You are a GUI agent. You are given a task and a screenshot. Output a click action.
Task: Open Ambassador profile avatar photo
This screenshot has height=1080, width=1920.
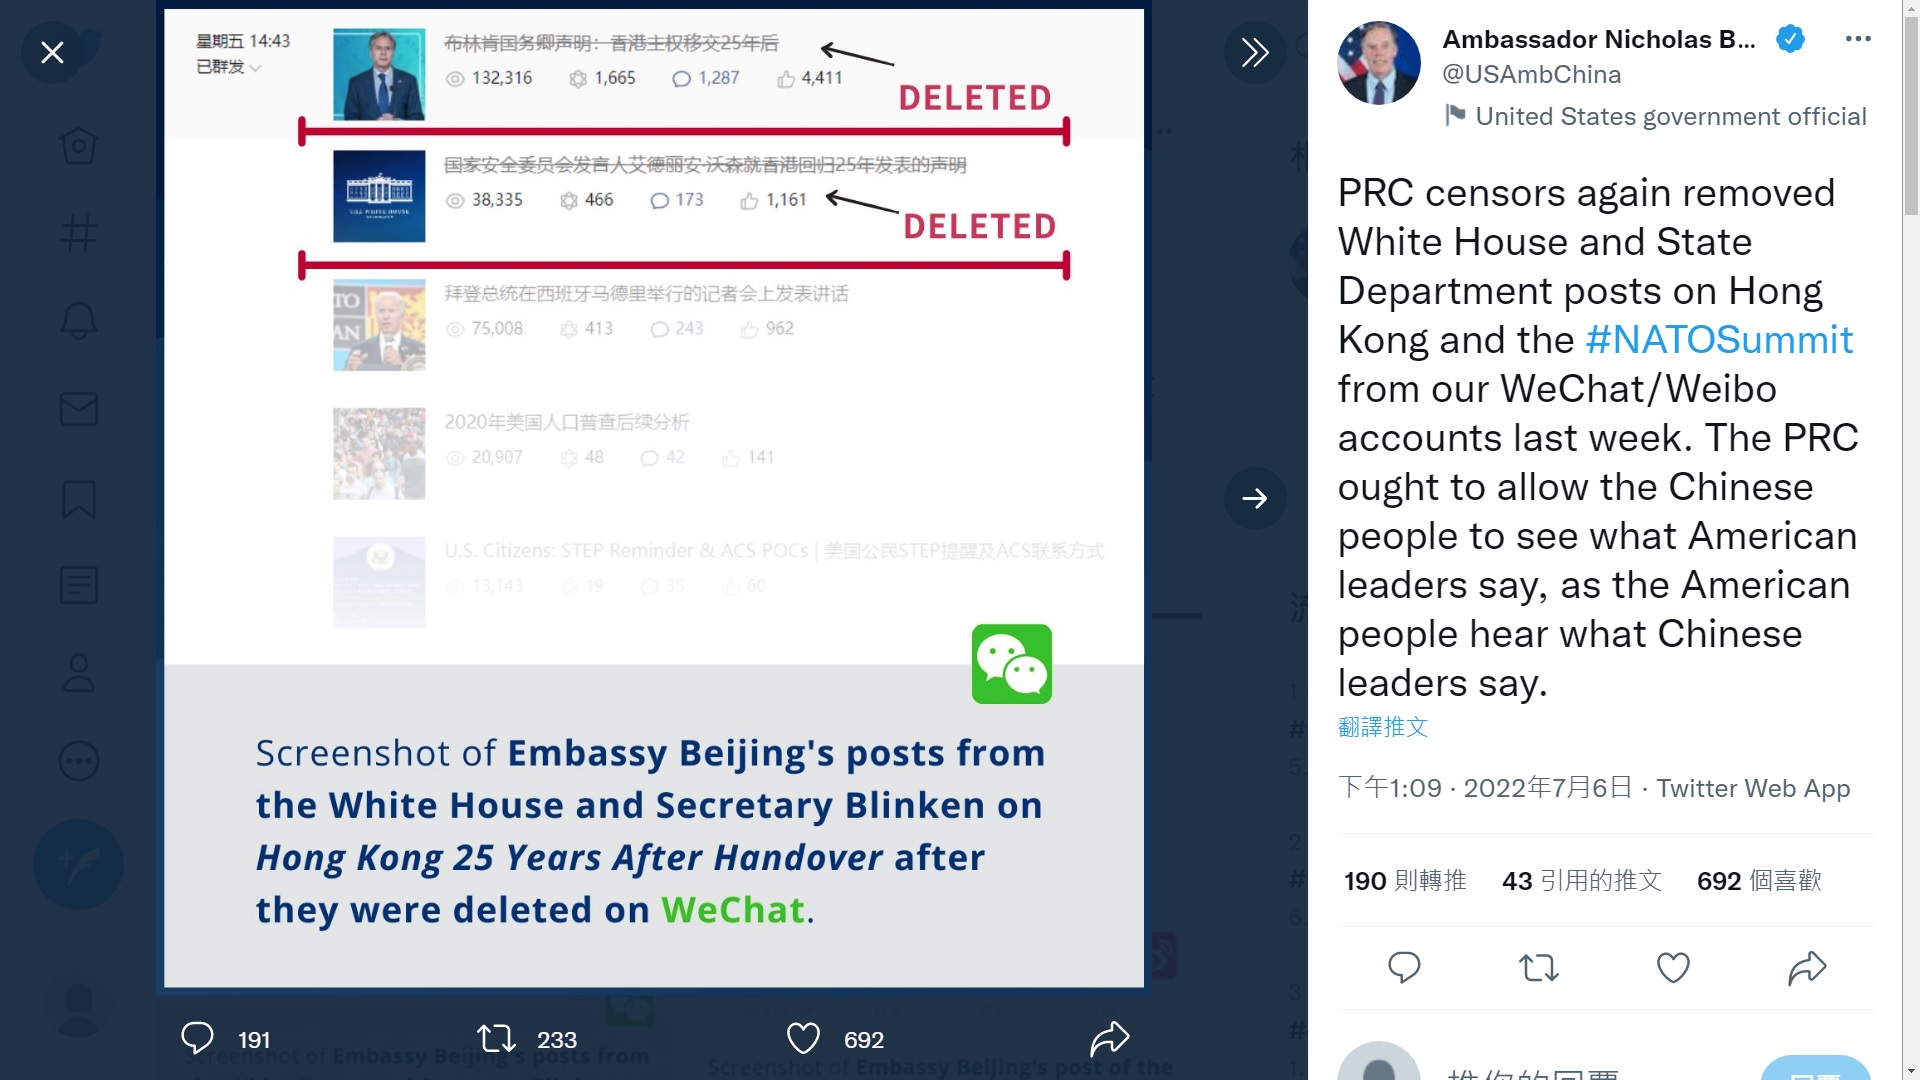coord(1379,63)
